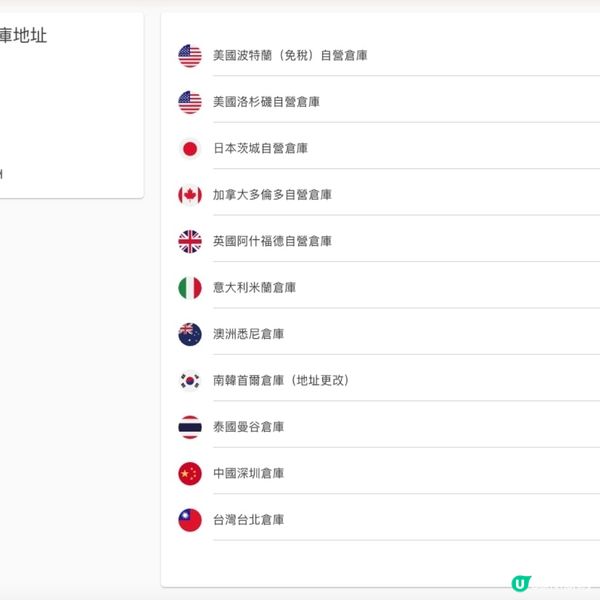Viewport: 600px width, 600px height.
Task: Click the China flag icon
Action: coord(190,474)
